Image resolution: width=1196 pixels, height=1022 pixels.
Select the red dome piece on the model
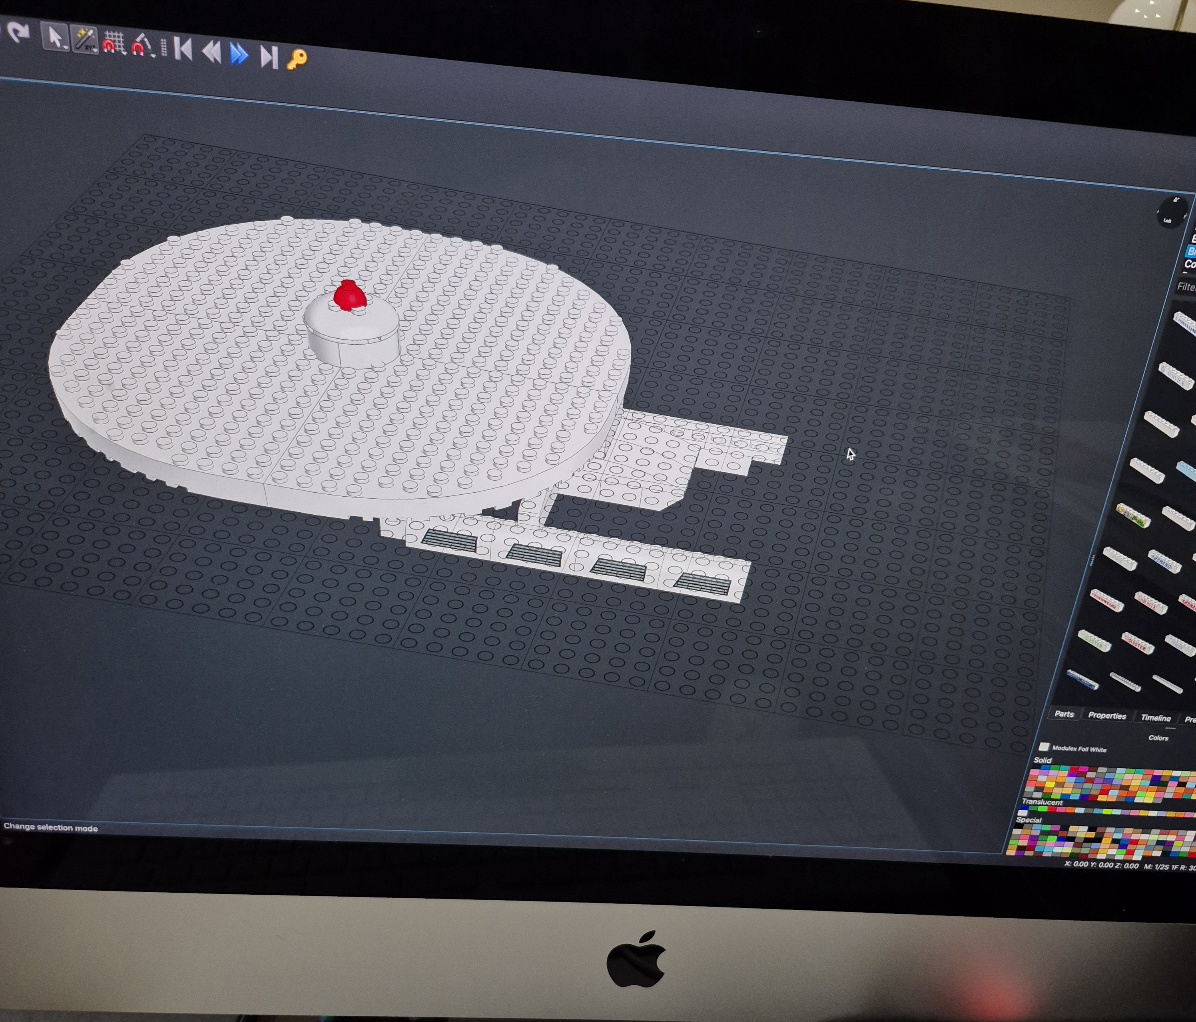click(x=349, y=295)
